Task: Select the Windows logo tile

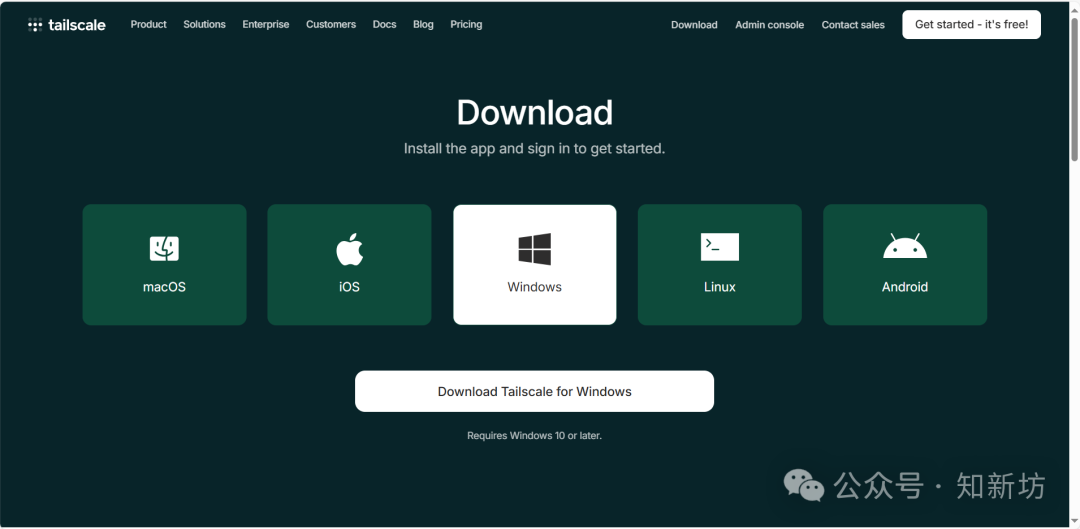Action: (534, 265)
